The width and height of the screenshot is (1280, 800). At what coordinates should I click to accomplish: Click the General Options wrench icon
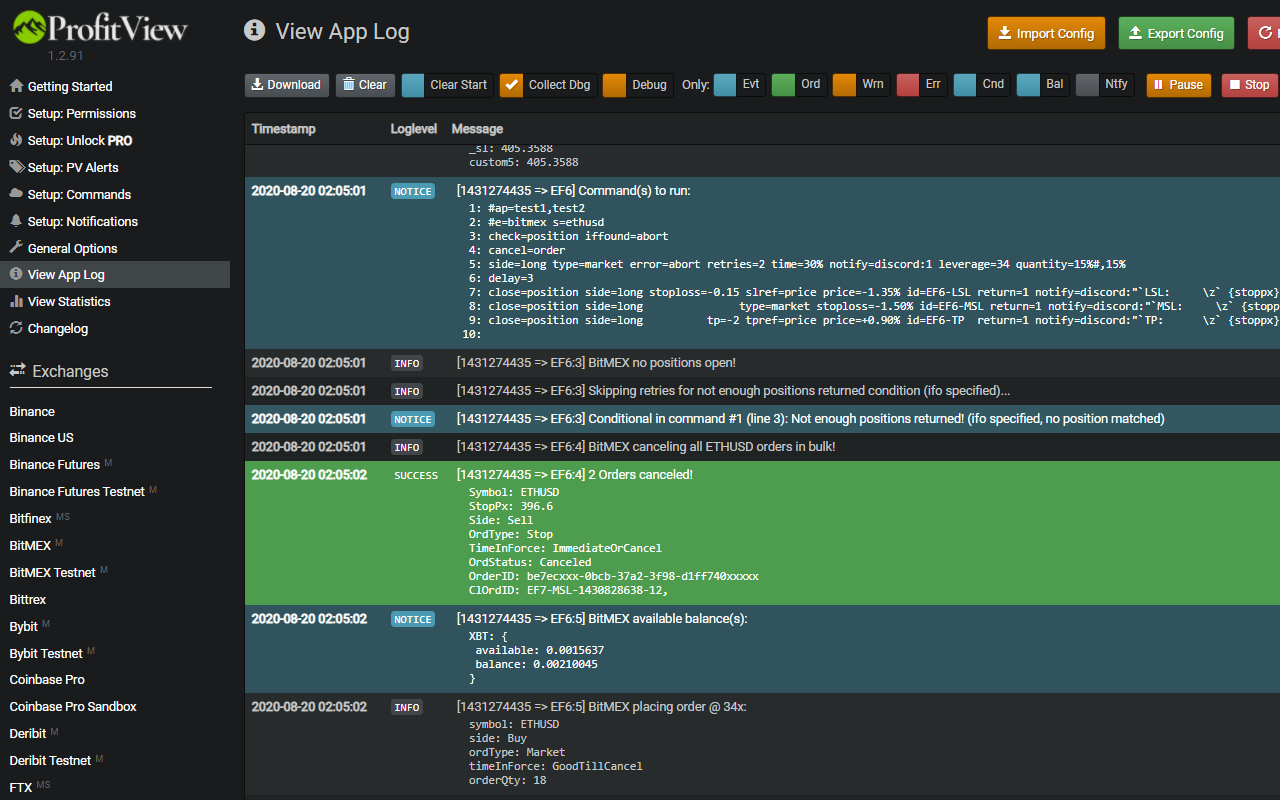(x=16, y=248)
